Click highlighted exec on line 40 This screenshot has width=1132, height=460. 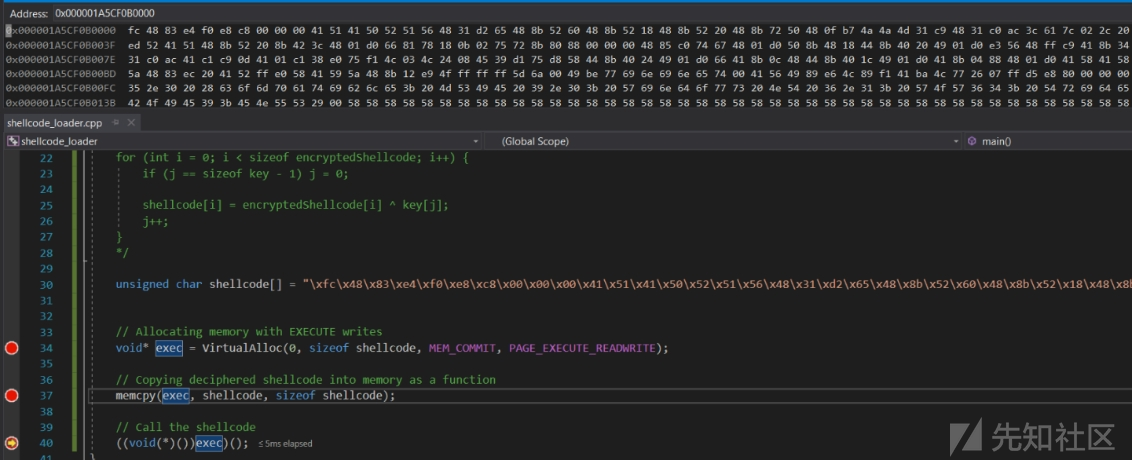tap(209, 443)
